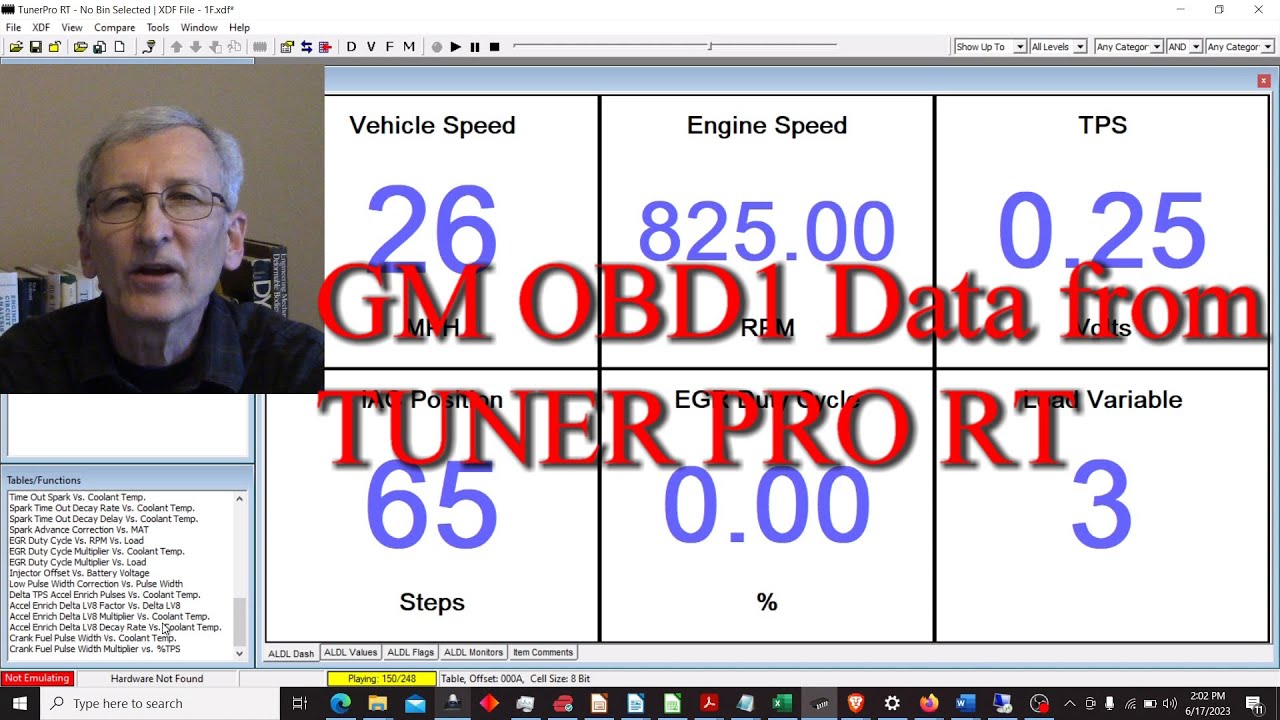
Task: Open the red PDF reader taskbar icon
Action: (709, 703)
